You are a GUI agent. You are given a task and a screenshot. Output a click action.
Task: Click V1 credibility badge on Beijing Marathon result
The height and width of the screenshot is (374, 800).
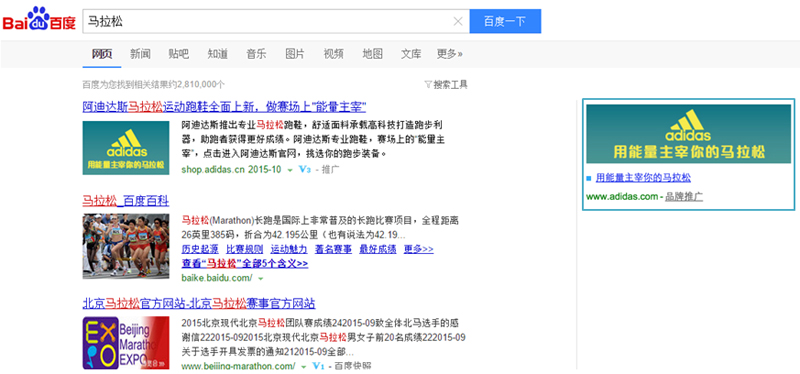(x=318, y=366)
